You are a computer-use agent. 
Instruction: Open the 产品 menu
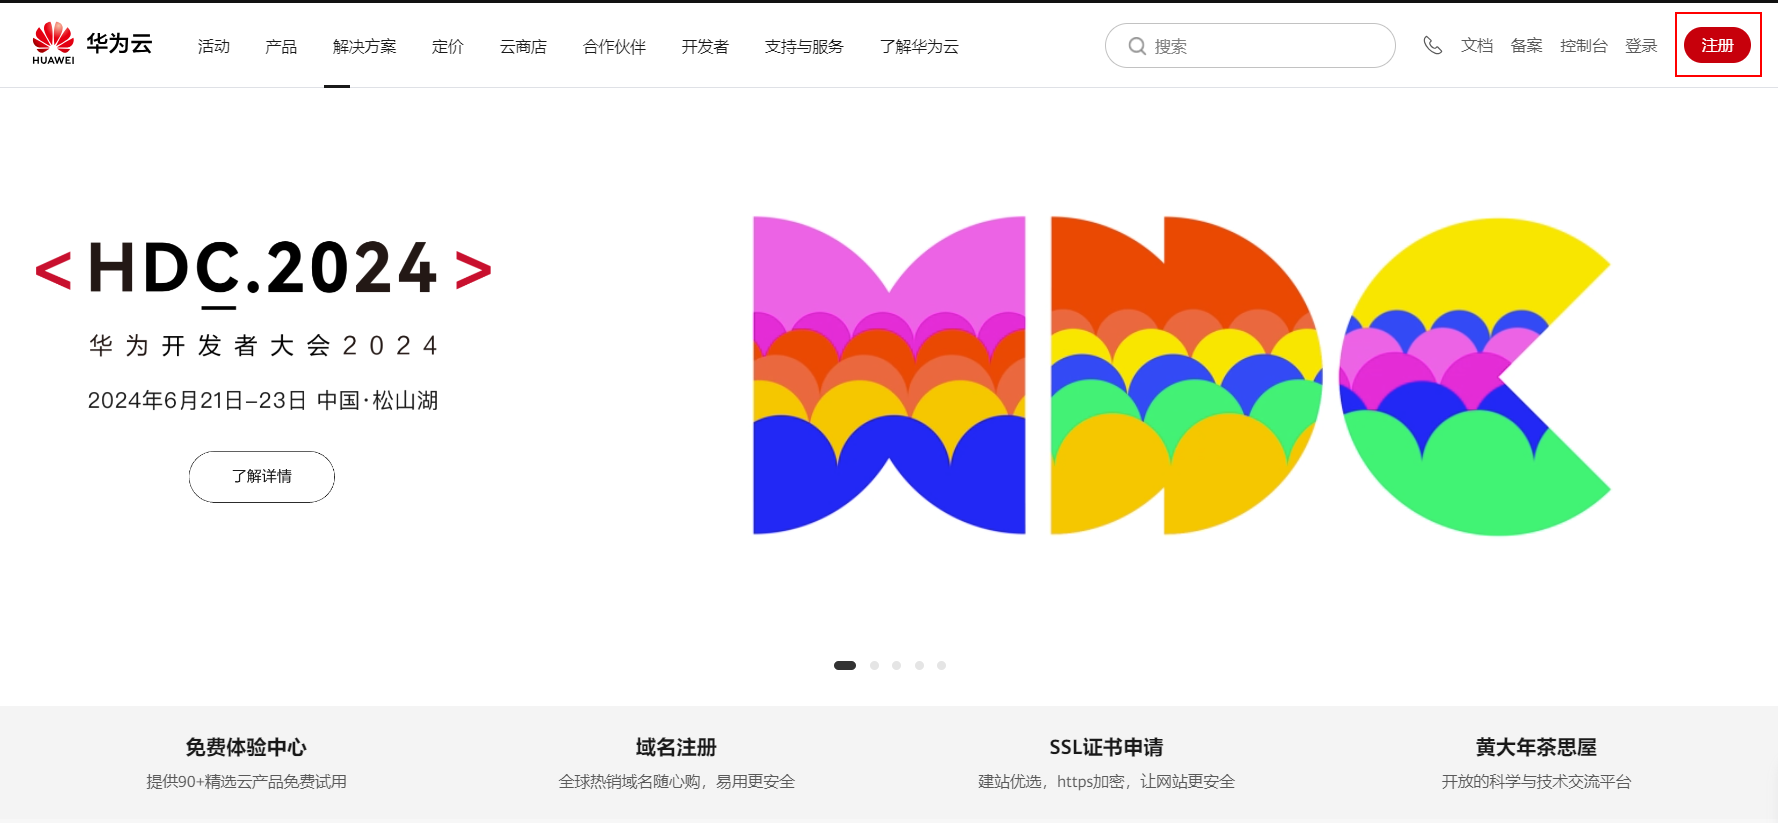(x=281, y=46)
